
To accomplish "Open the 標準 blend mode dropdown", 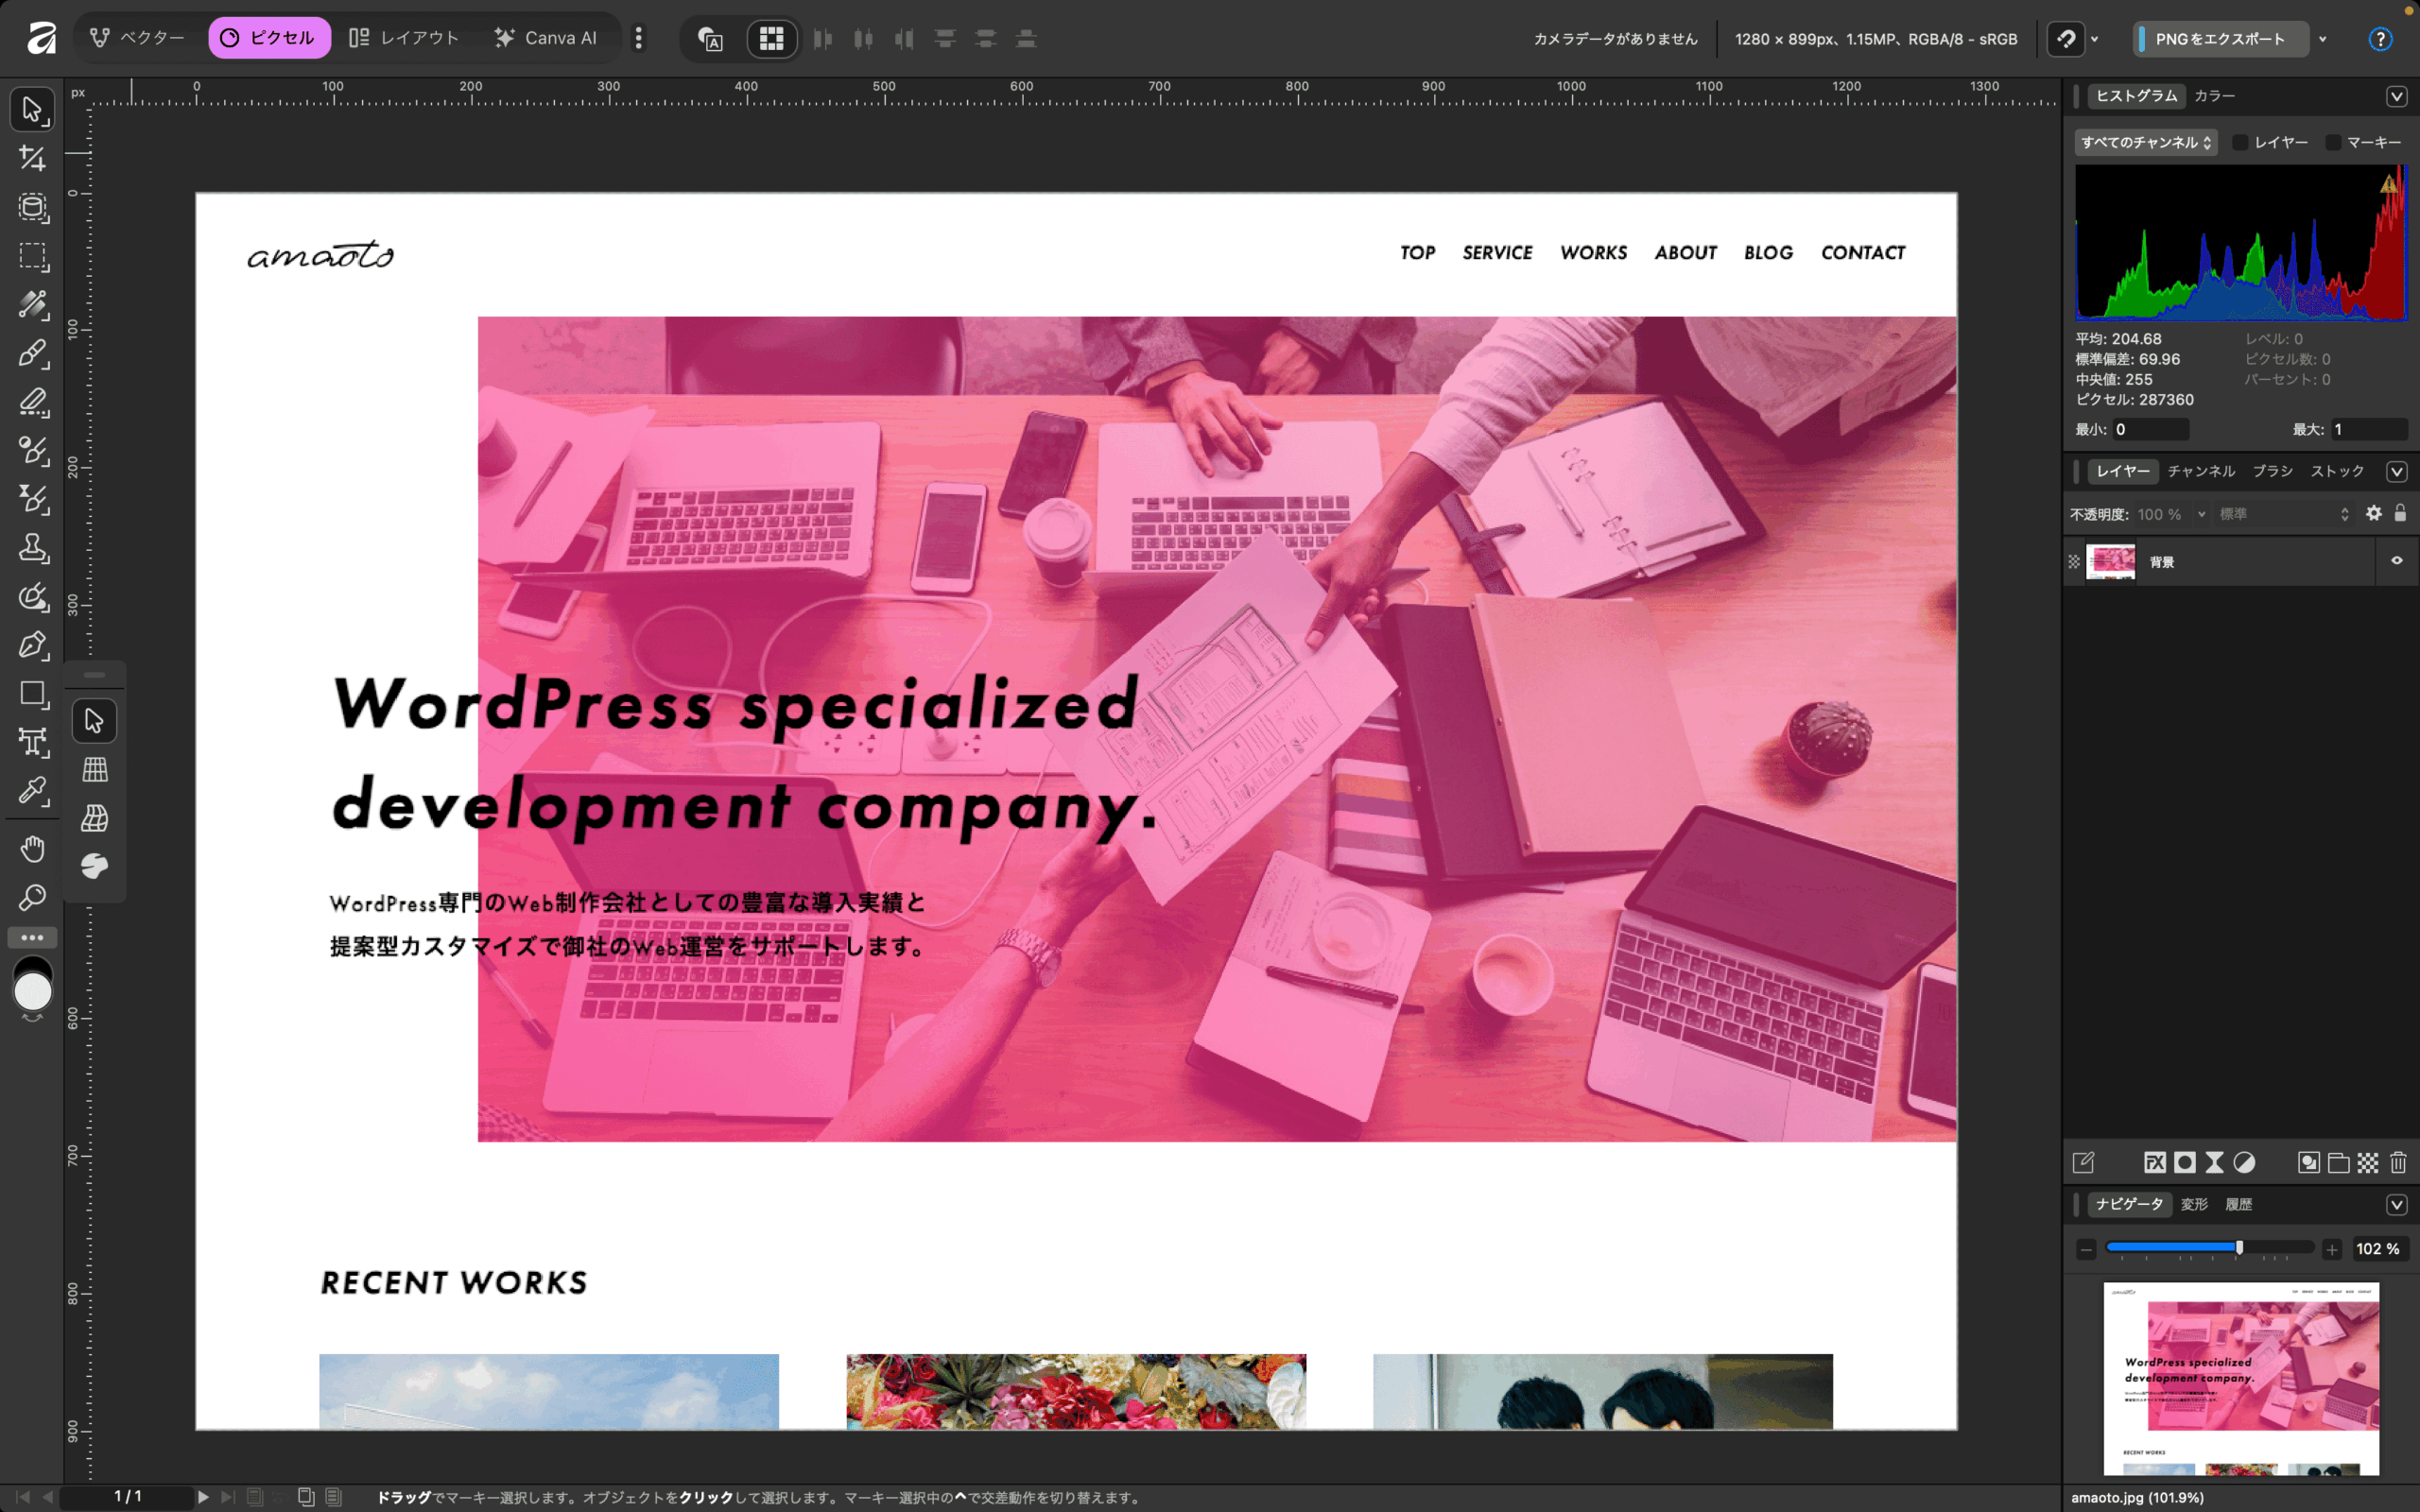I will coord(2282,514).
